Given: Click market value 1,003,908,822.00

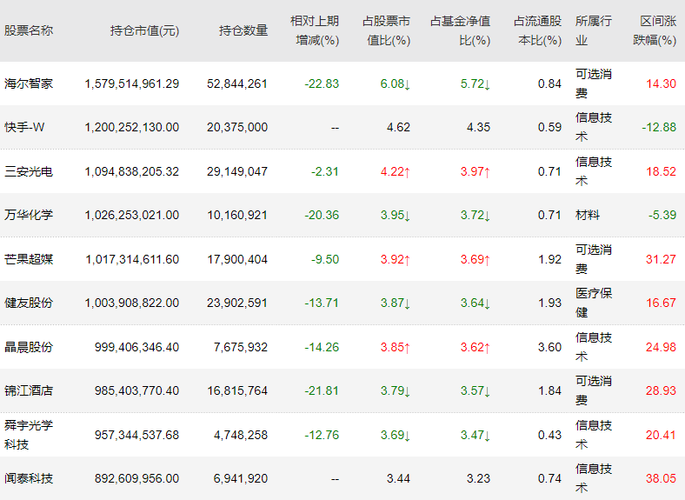Looking at the screenshot, I should (x=132, y=303).
